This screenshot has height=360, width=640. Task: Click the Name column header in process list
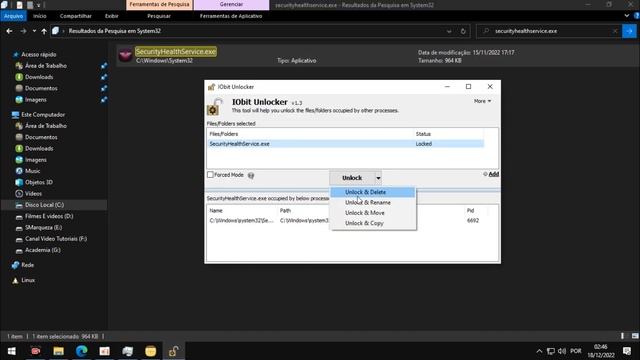tap(216, 211)
